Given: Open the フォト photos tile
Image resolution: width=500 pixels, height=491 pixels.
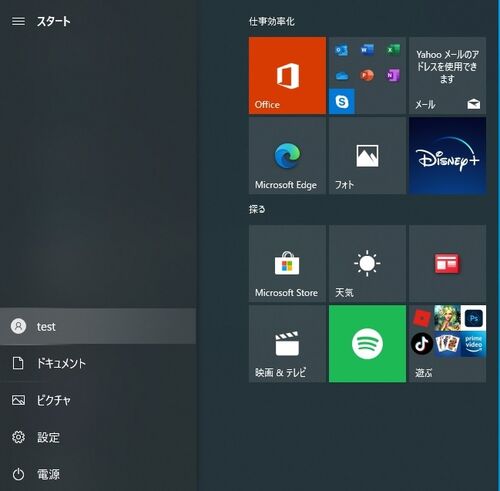Looking at the screenshot, I should click(x=367, y=156).
